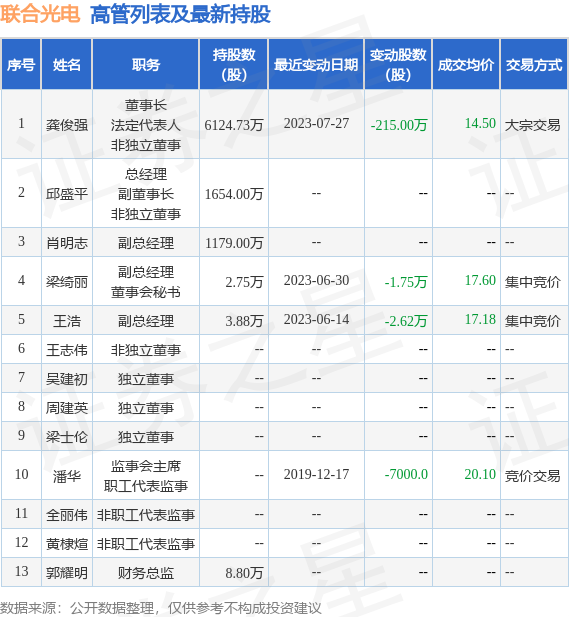Click row number 10
Viewport: 569px width, 617px height.
coord(22,474)
